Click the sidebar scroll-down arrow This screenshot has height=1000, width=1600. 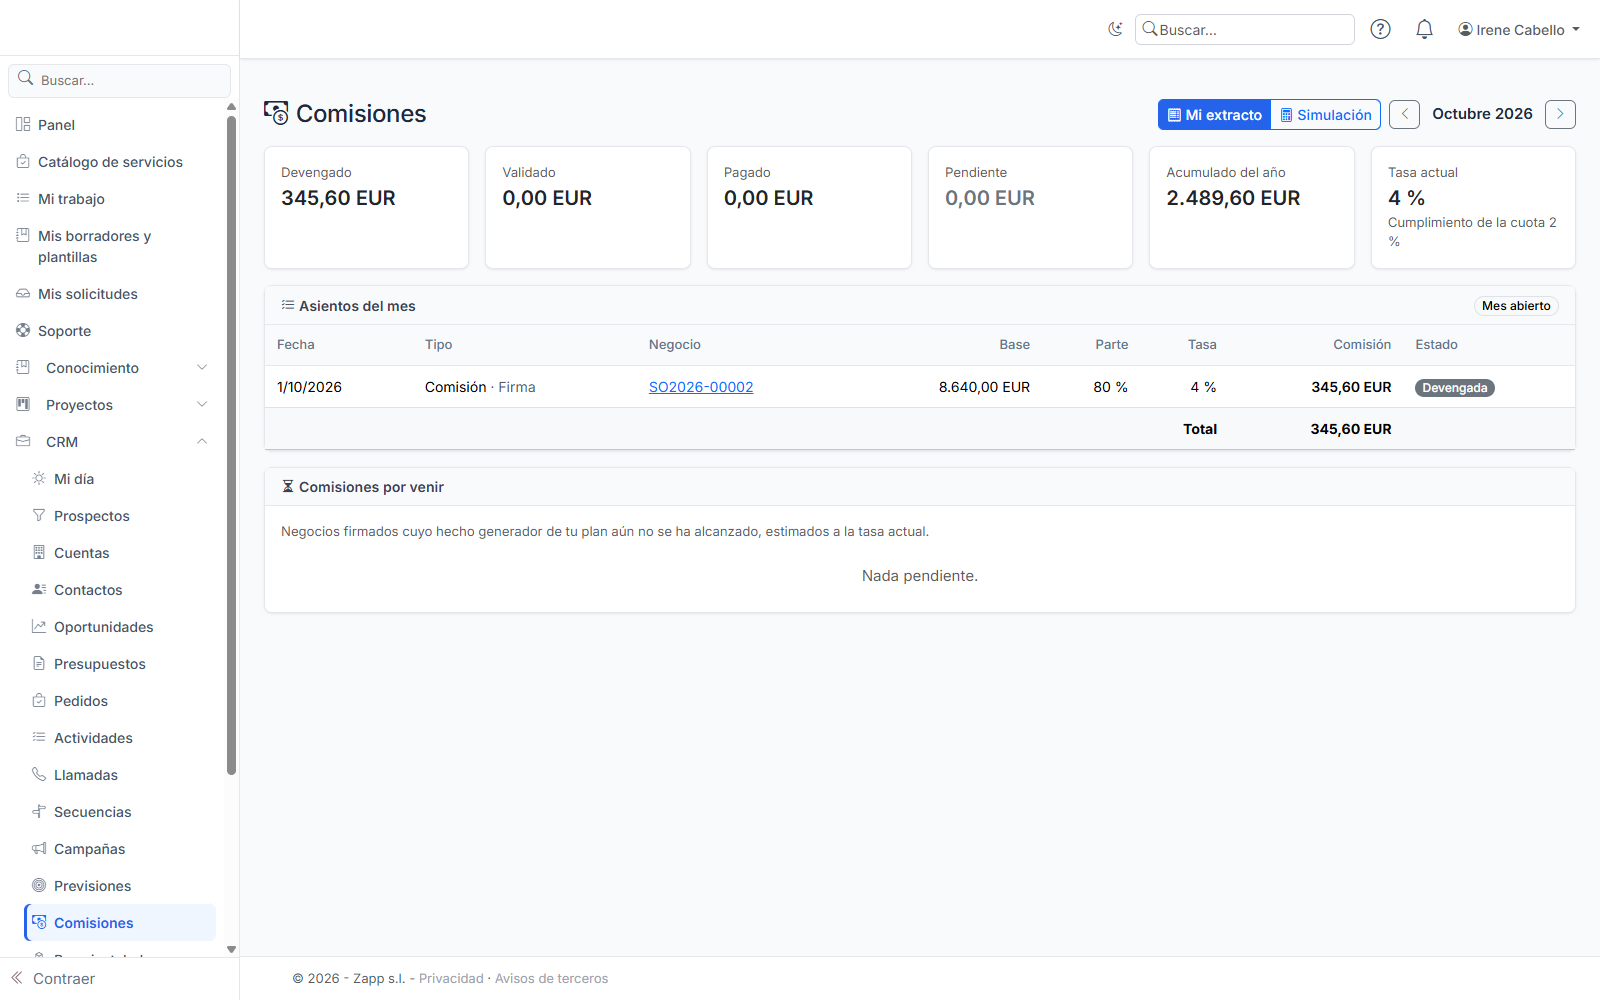[231, 949]
